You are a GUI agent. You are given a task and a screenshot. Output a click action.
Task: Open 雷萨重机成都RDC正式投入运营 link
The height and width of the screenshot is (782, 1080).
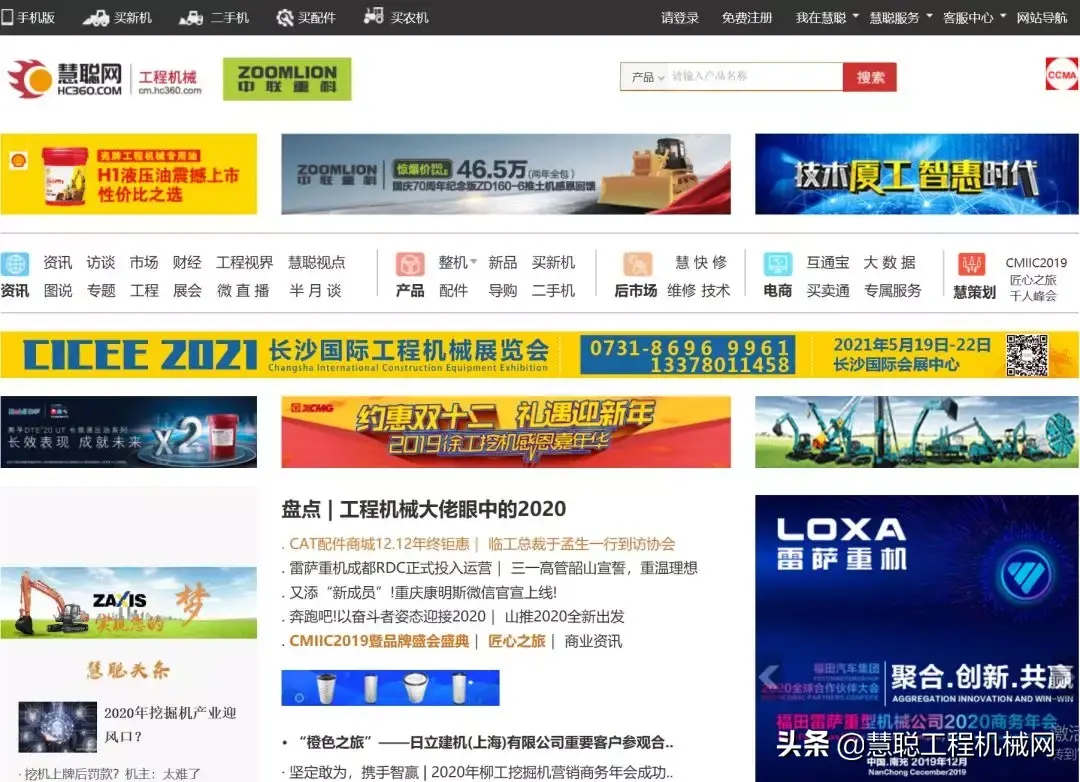391,568
